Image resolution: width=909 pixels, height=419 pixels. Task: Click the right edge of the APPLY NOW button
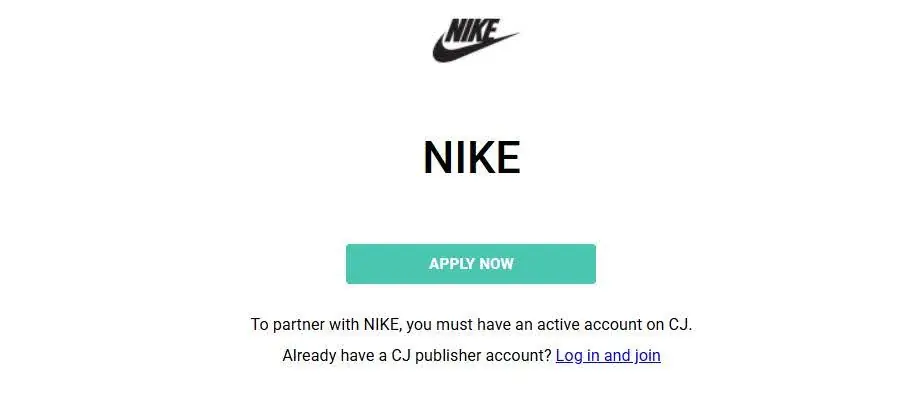click(x=590, y=264)
